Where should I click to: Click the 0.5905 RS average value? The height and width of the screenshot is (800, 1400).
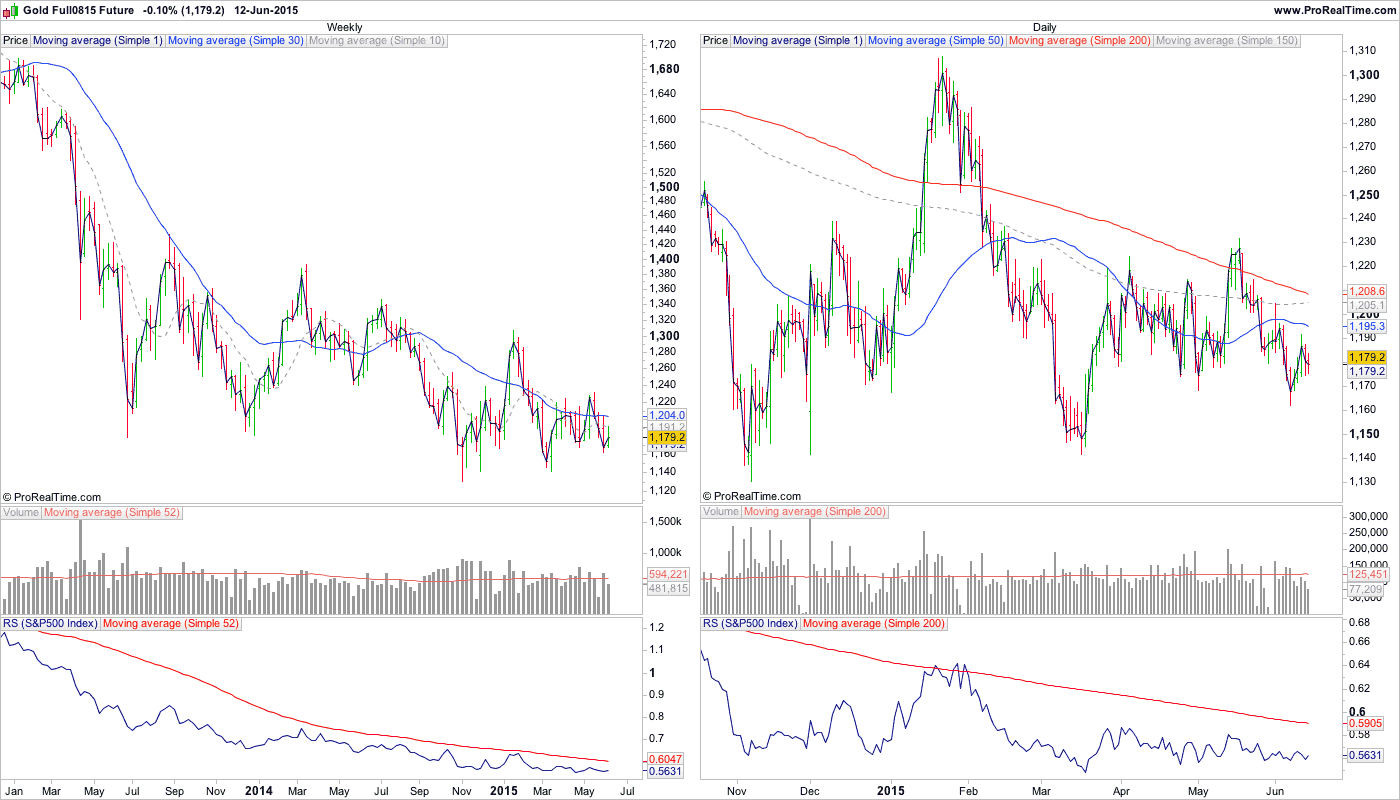[1366, 723]
